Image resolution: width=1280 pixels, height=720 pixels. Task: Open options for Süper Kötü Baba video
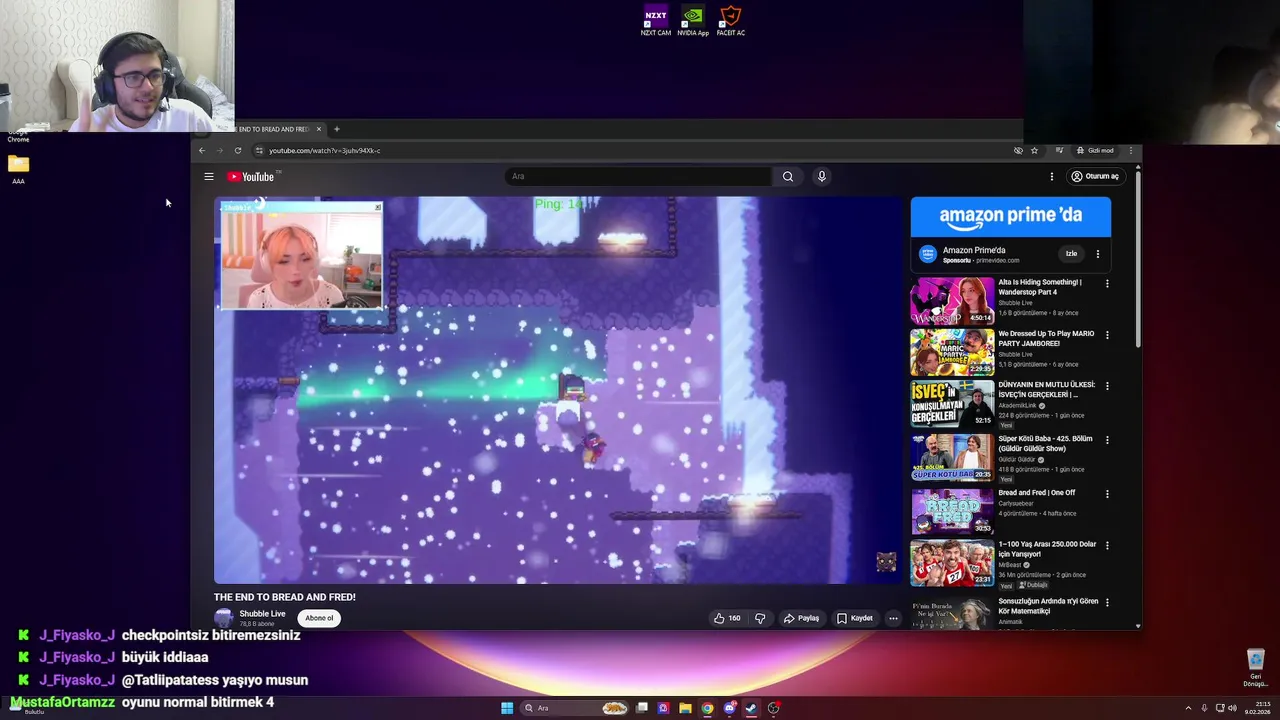coord(1107,440)
